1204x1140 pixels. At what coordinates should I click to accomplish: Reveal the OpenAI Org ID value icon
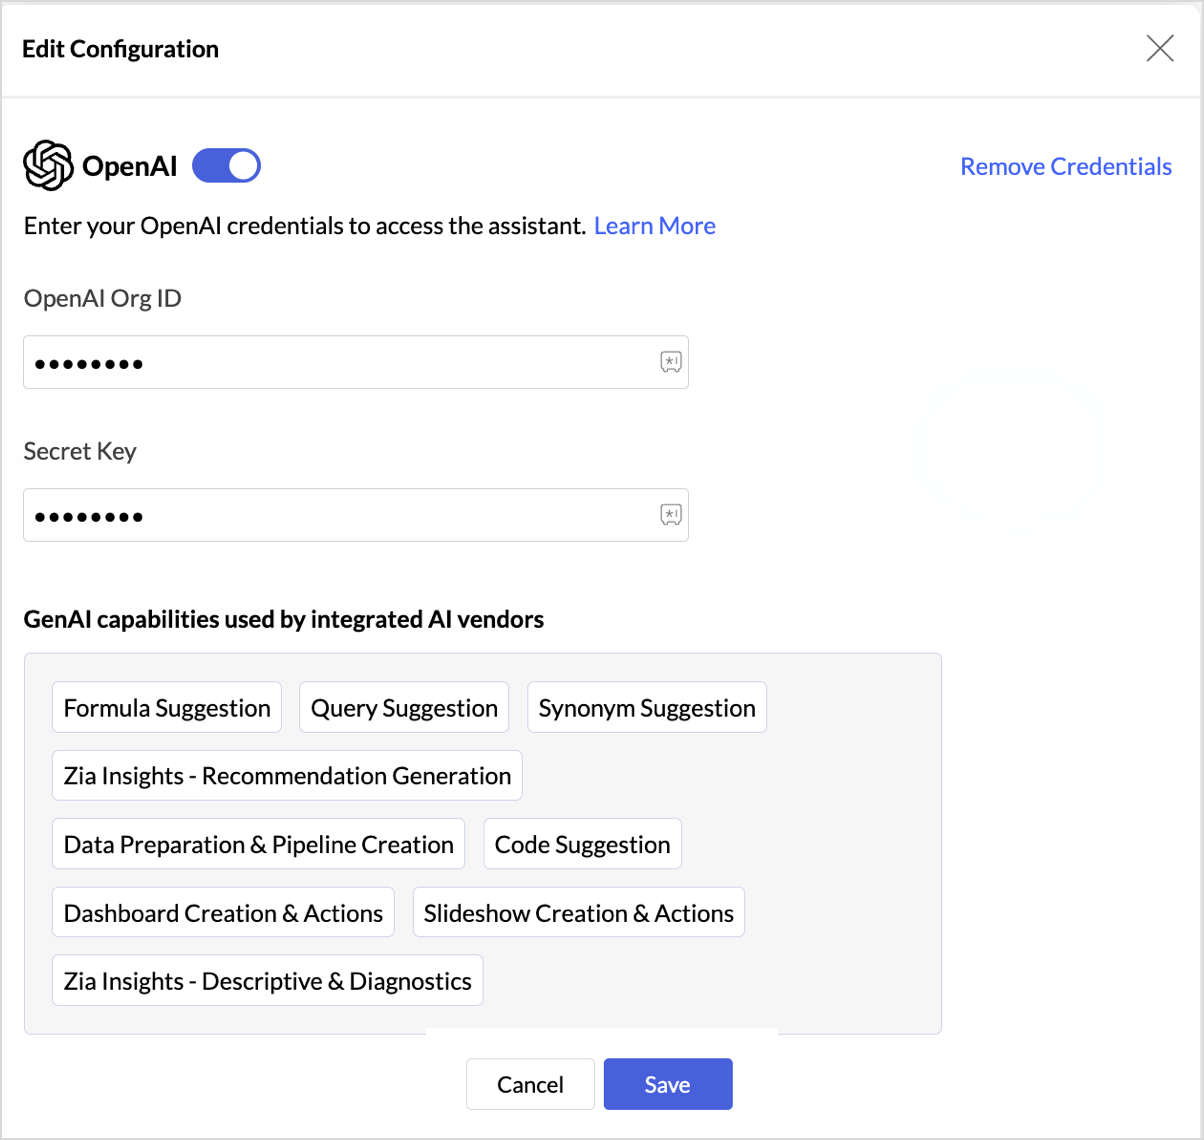(670, 362)
